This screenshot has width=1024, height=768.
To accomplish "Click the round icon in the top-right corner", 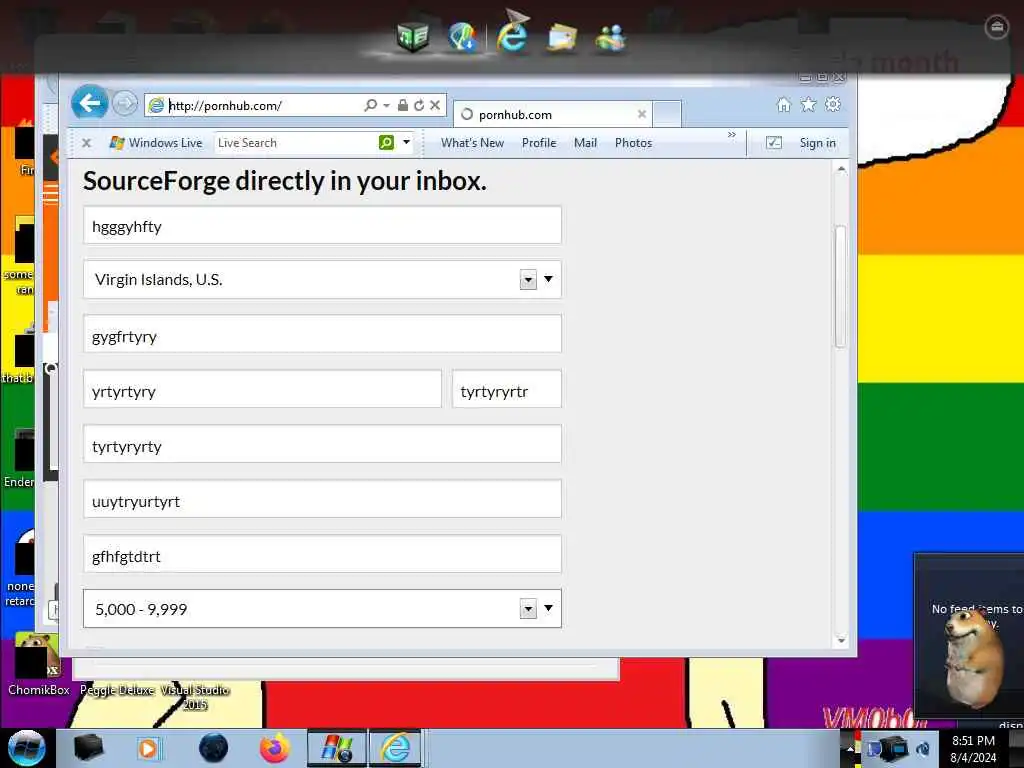I will coord(997,27).
